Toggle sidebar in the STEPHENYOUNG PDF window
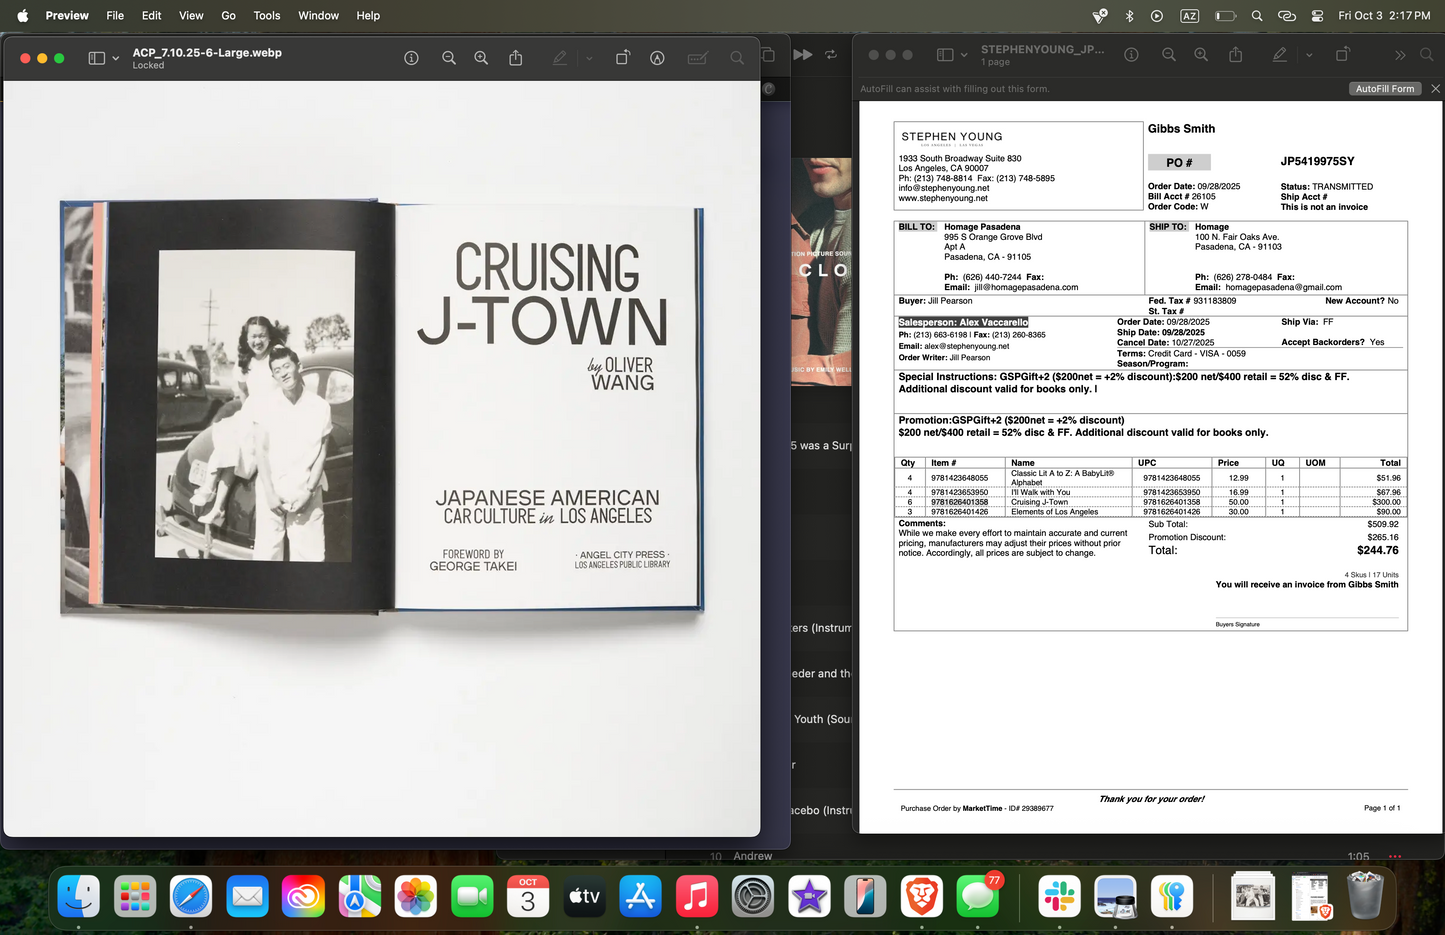Image resolution: width=1445 pixels, height=935 pixels. click(945, 55)
